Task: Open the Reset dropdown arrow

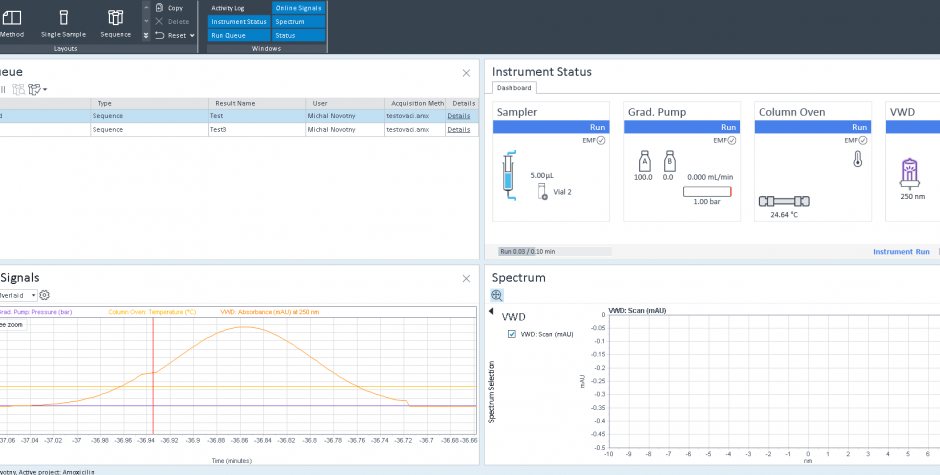Action: click(192, 35)
